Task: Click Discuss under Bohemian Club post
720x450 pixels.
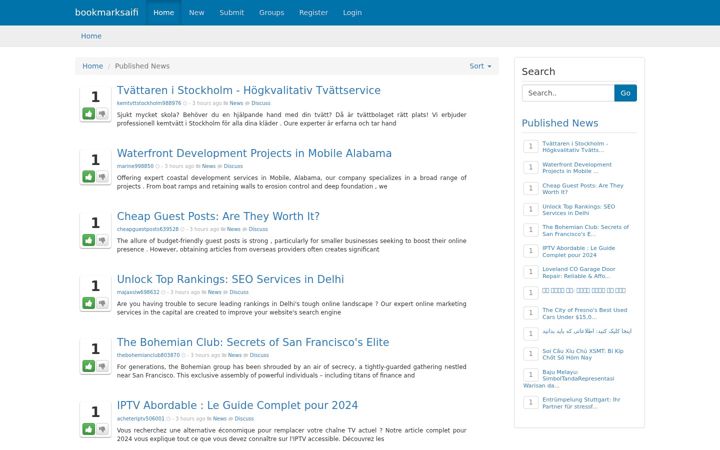Action: point(259,355)
